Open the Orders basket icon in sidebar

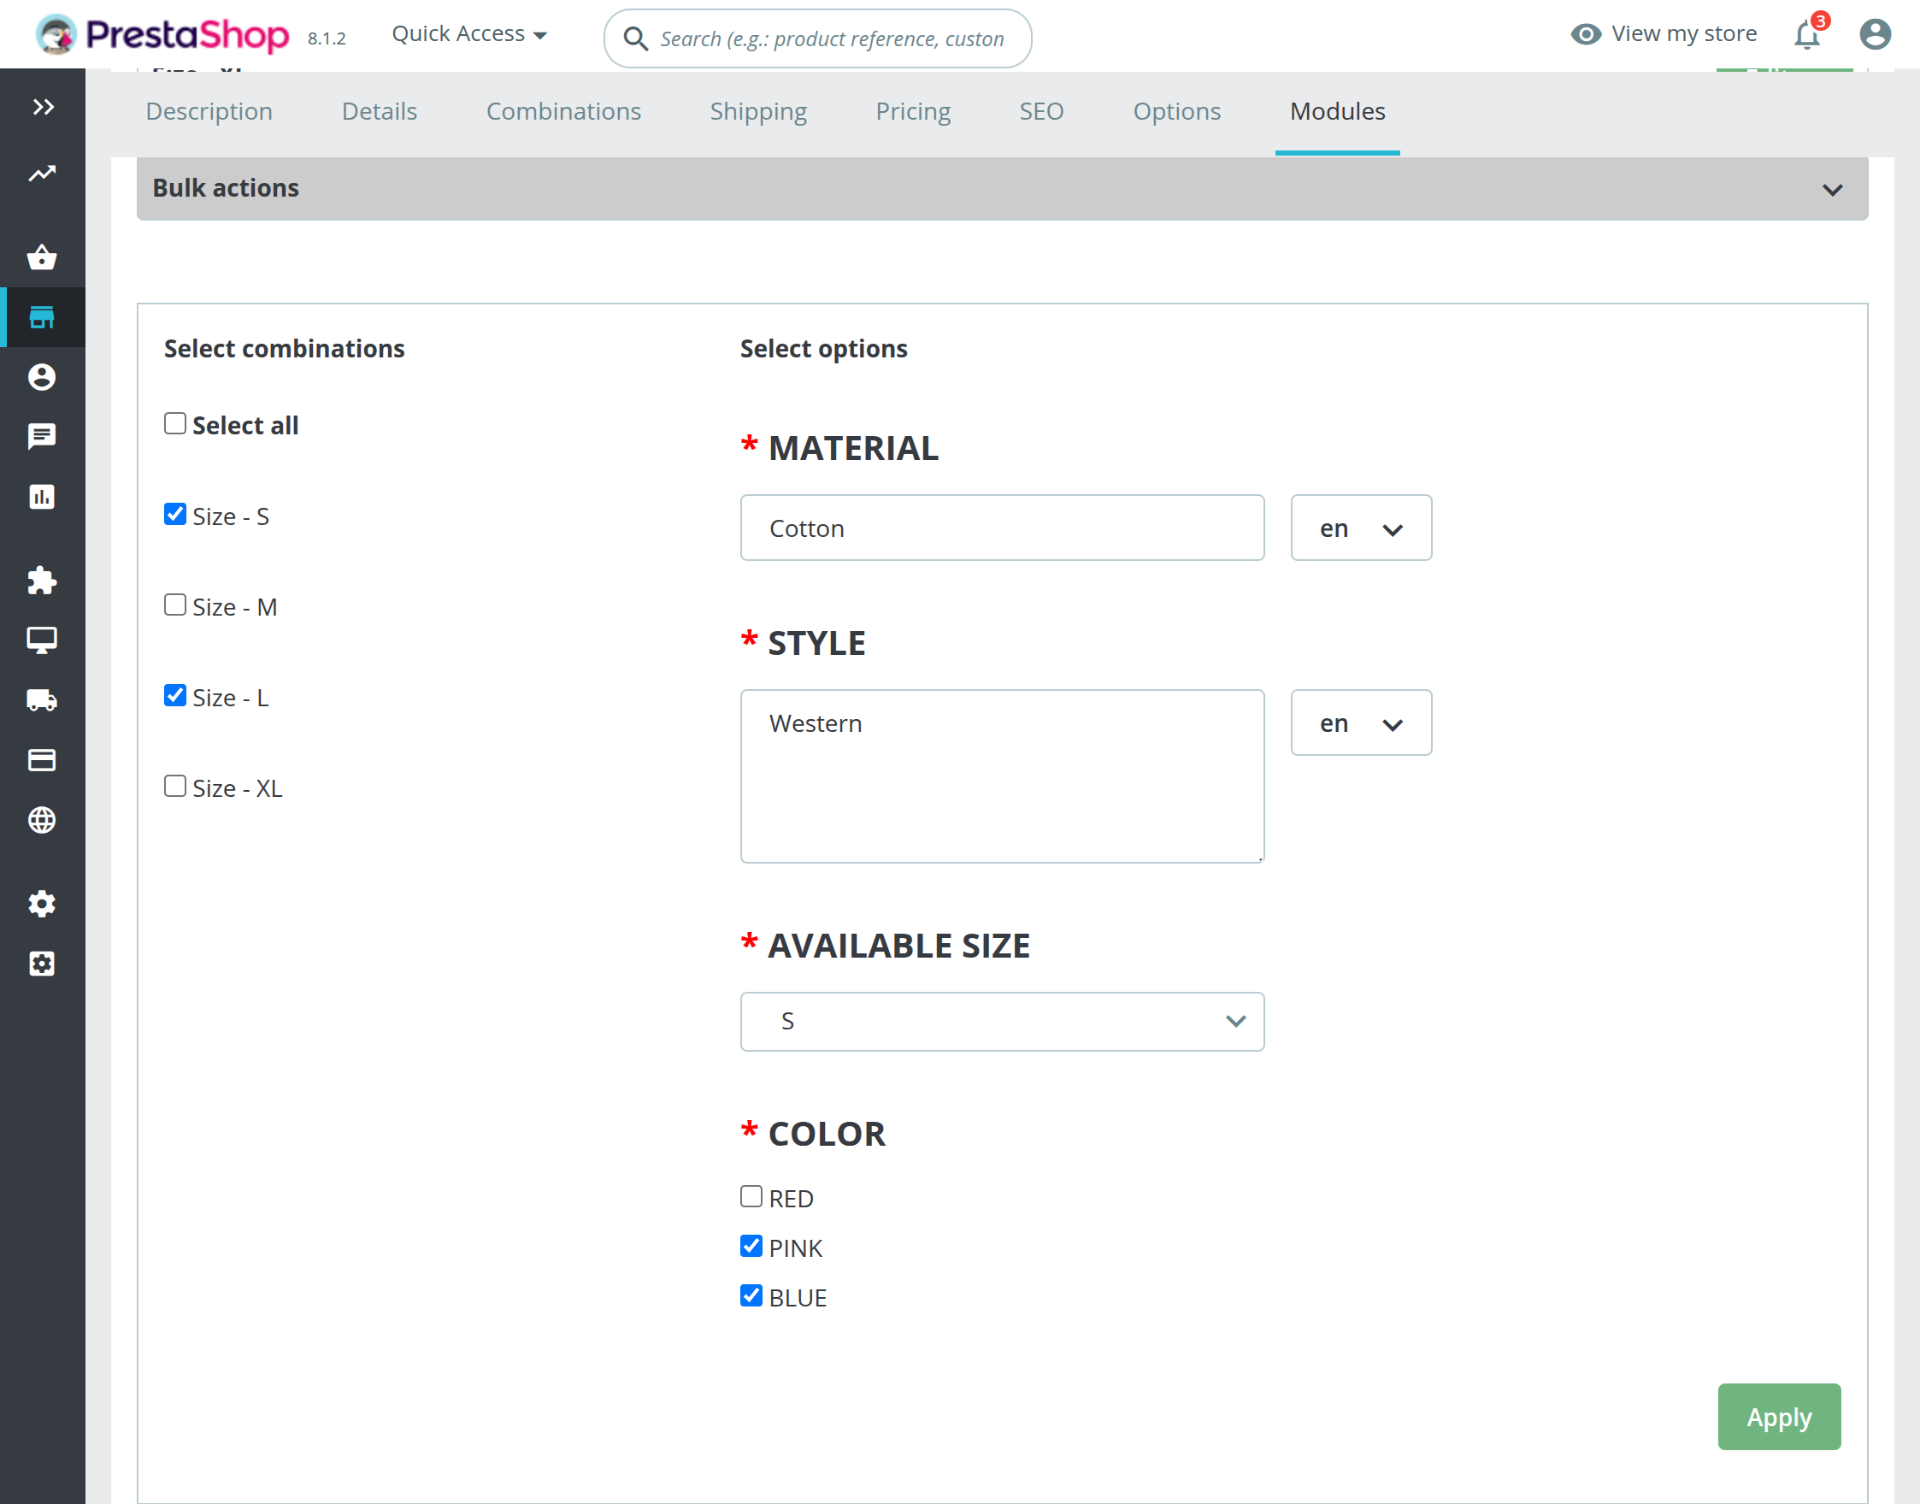tap(42, 257)
